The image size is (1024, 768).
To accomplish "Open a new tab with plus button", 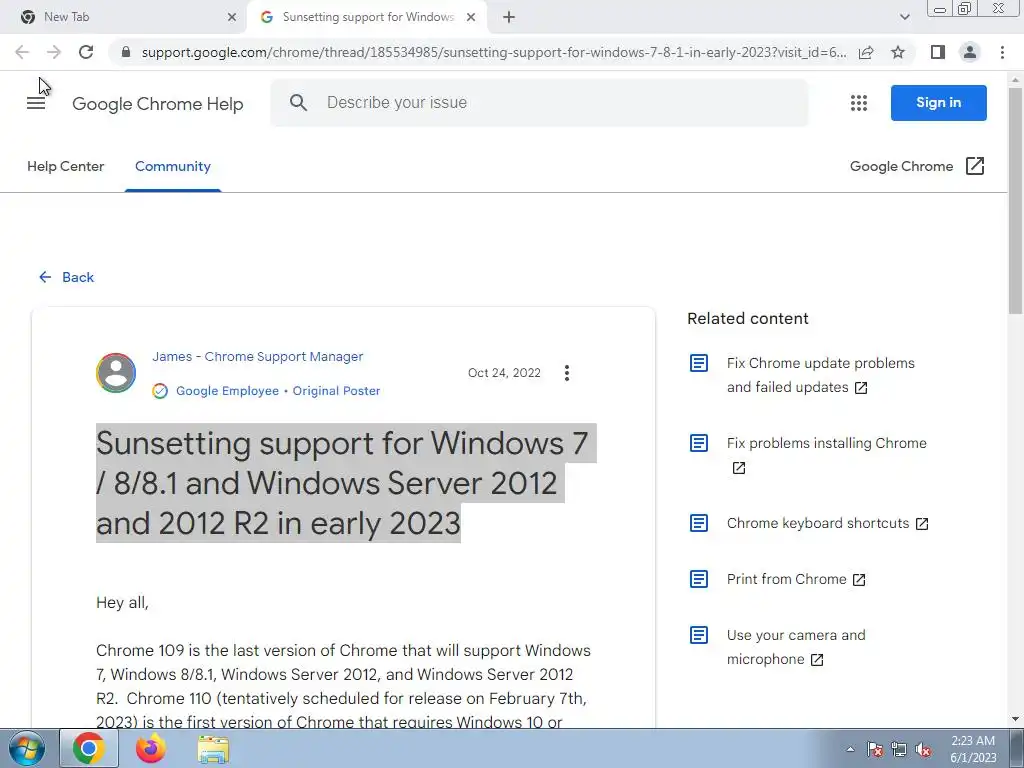I will pyautogui.click(x=509, y=18).
